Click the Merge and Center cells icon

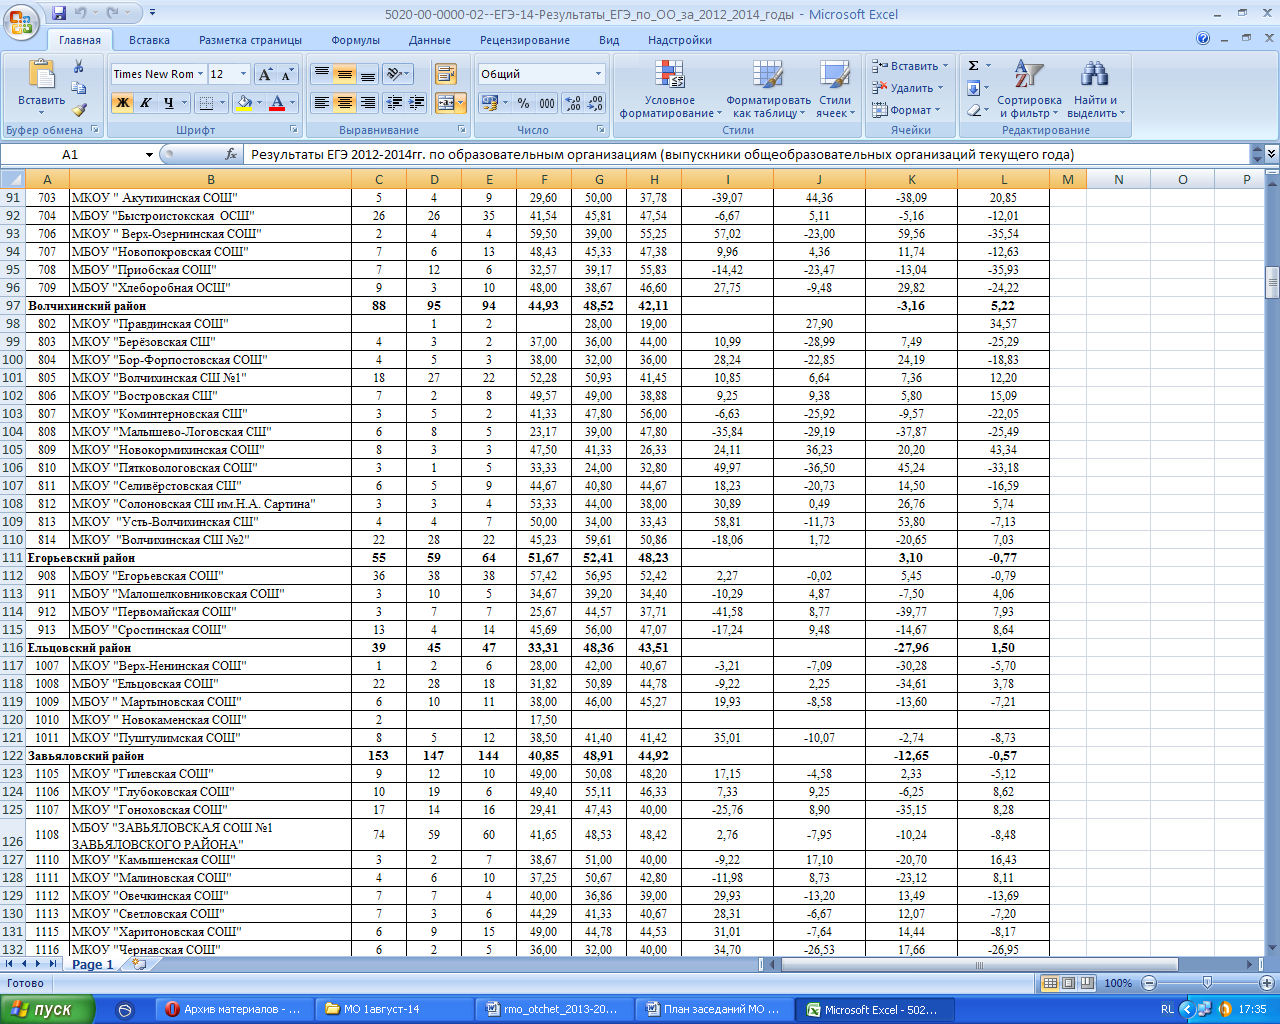point(446,103)
